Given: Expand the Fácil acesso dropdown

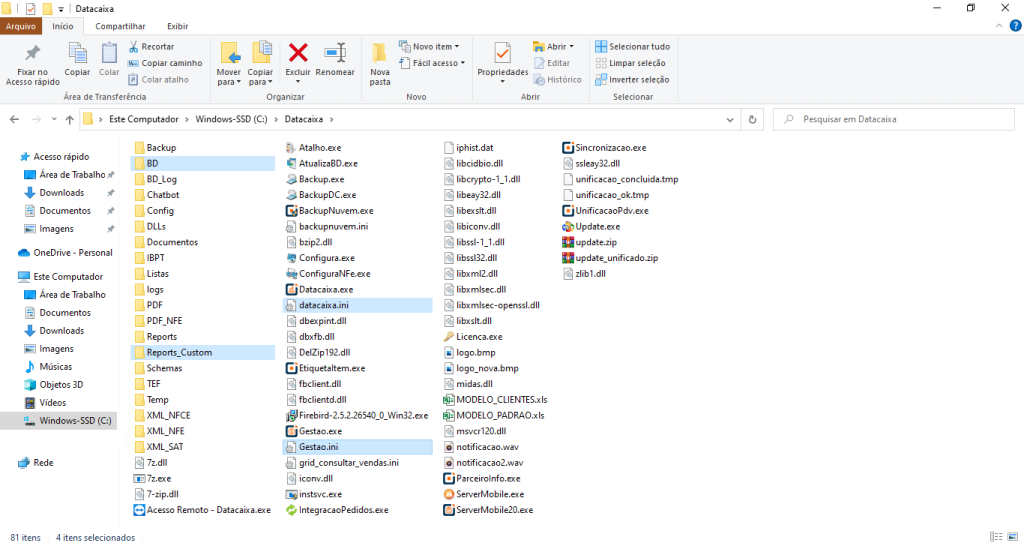Looking at the screenshot, I should point(432,63).
